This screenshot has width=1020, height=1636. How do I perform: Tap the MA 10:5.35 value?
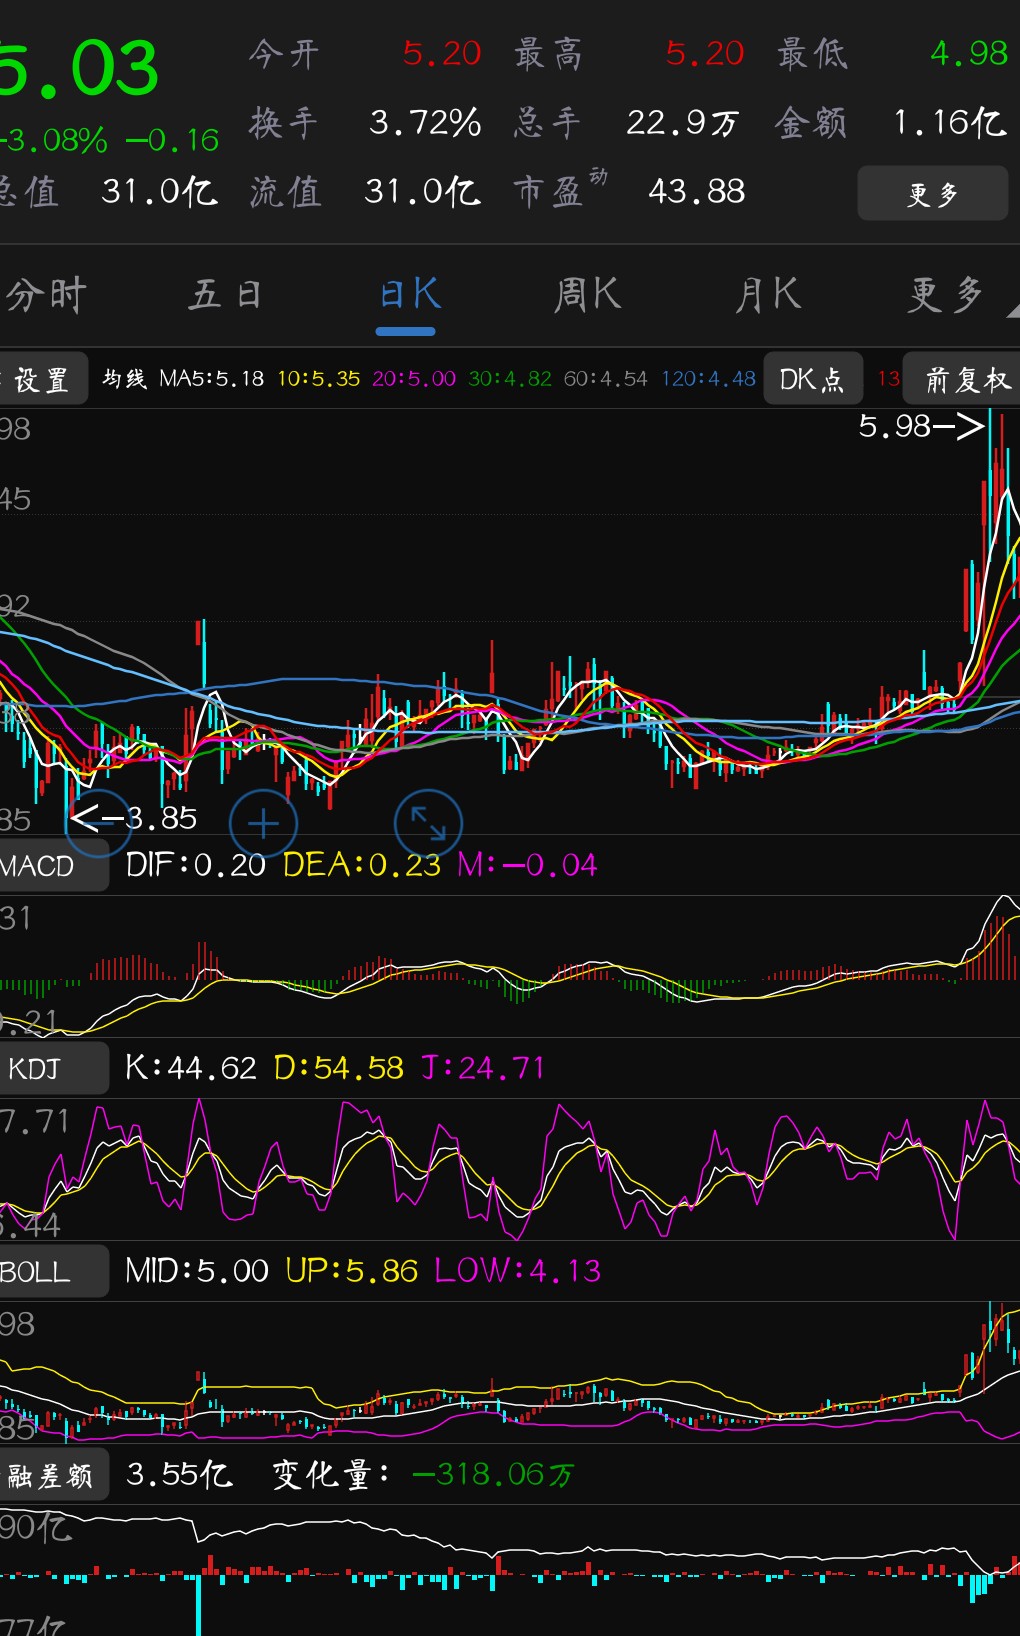coord(318,379)
